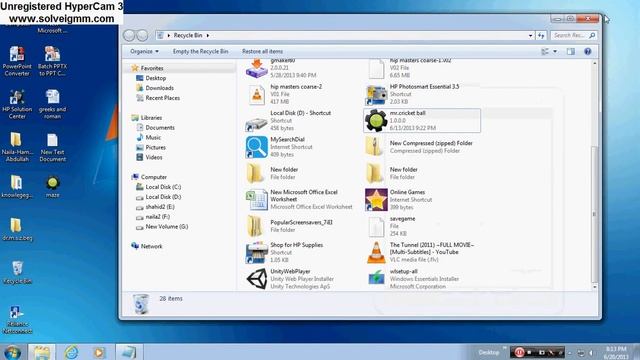Open Desktop under Favorites
This screenshot has height=360, width=640.
pyautogui.click(x=156, y=78)
